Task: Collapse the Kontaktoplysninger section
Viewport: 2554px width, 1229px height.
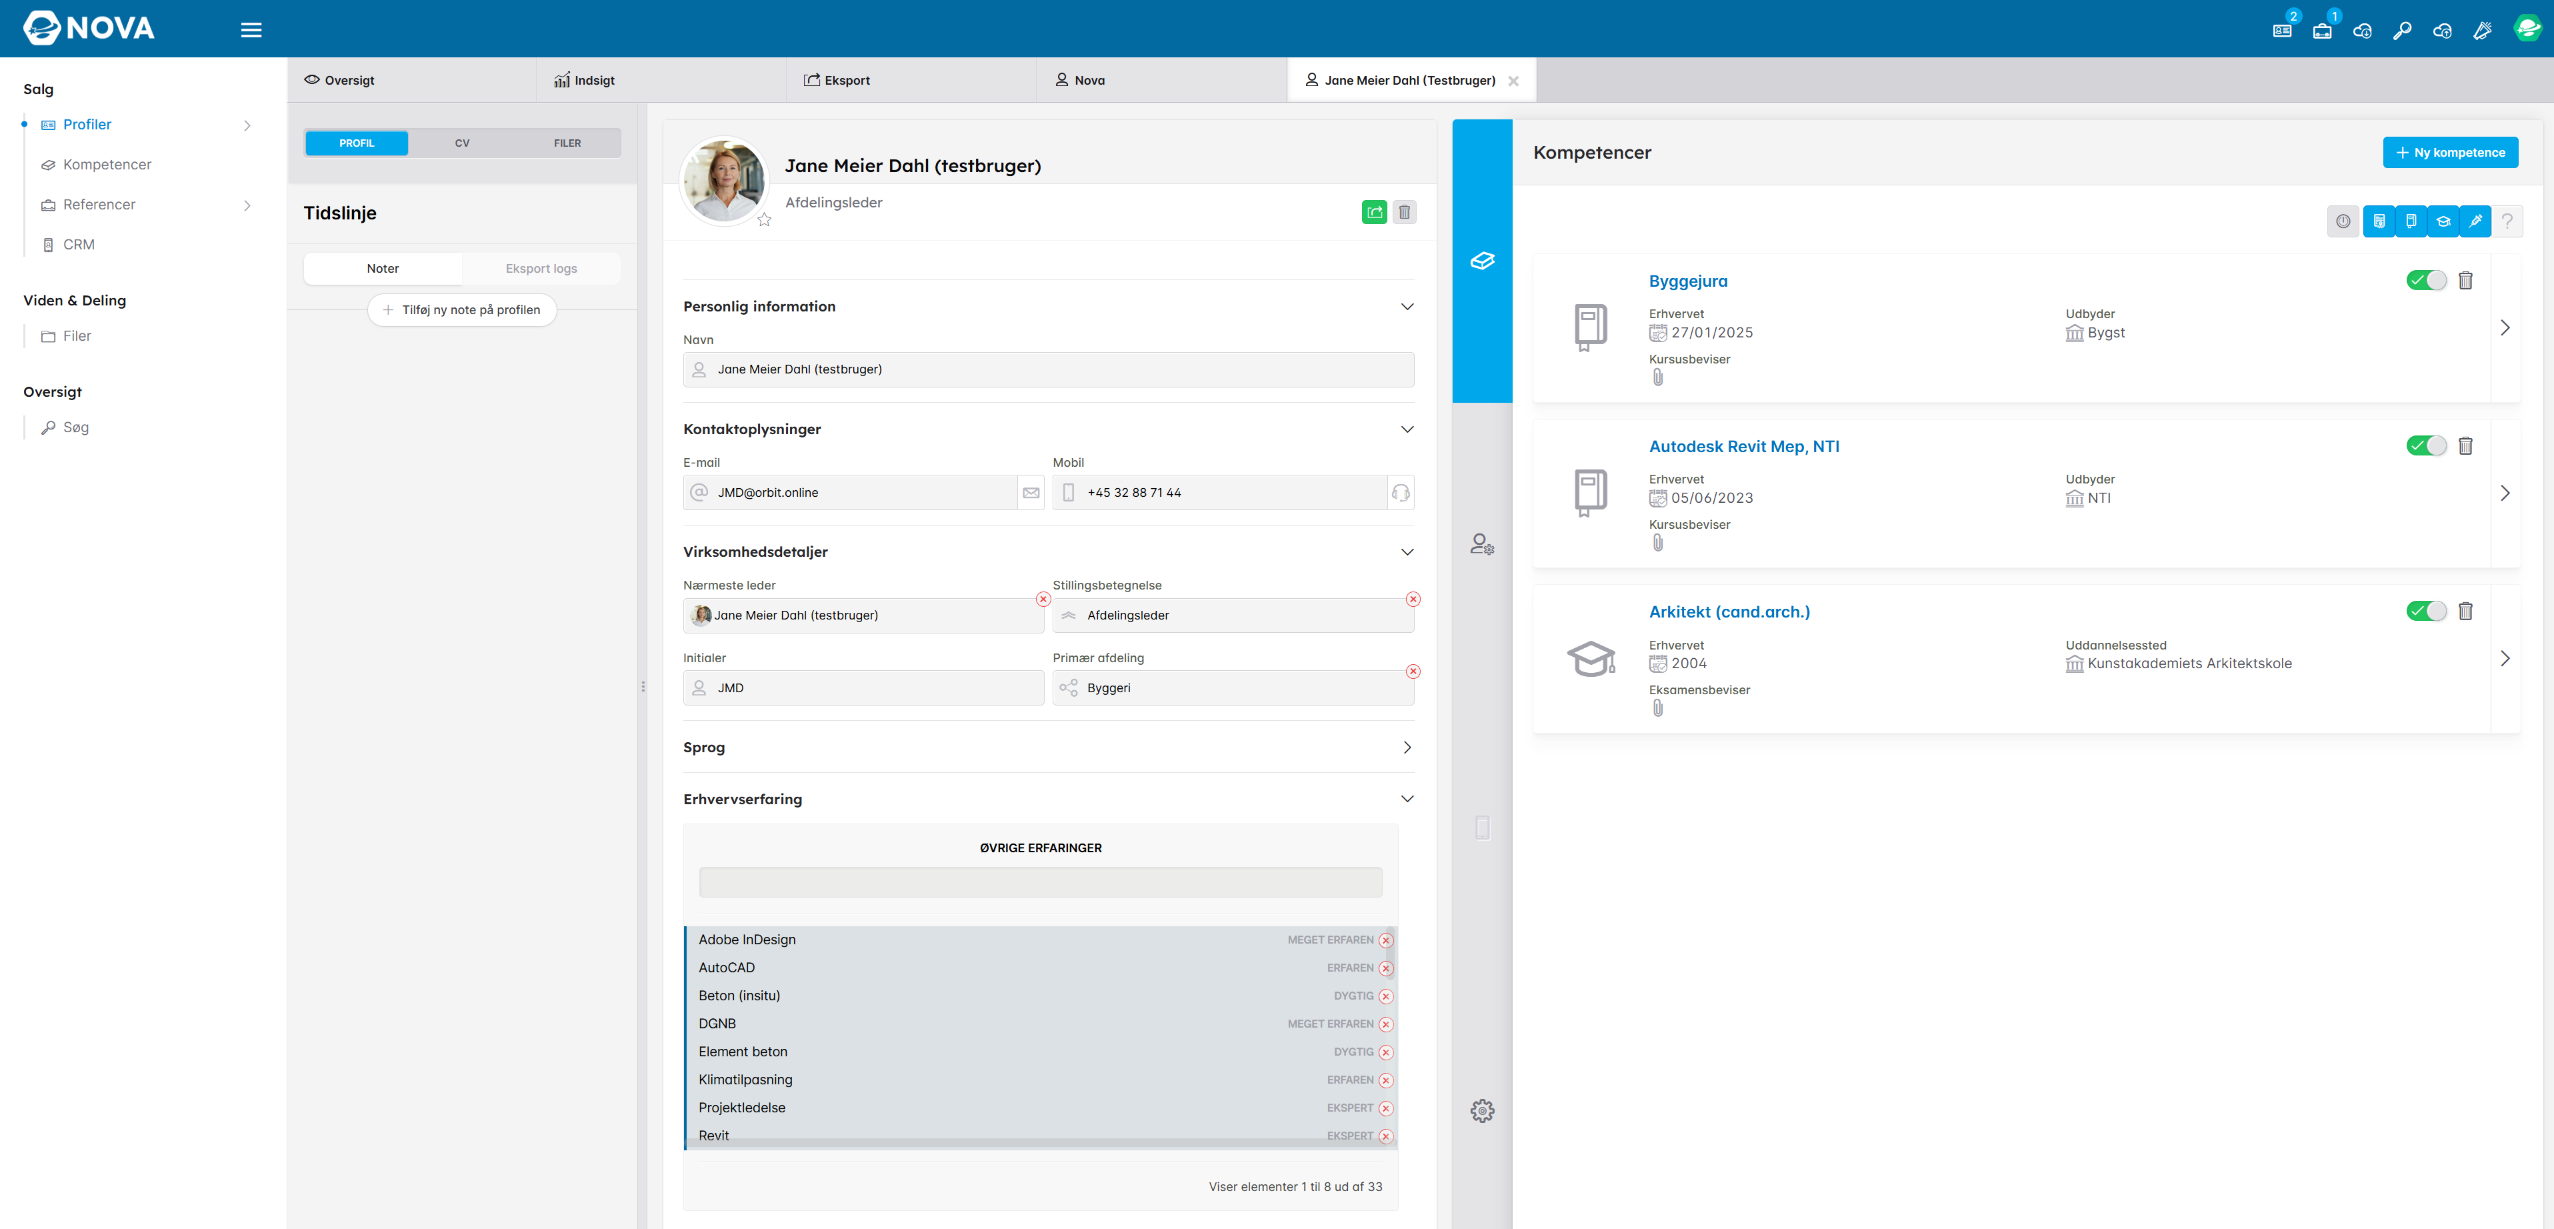Action: 1407,430
